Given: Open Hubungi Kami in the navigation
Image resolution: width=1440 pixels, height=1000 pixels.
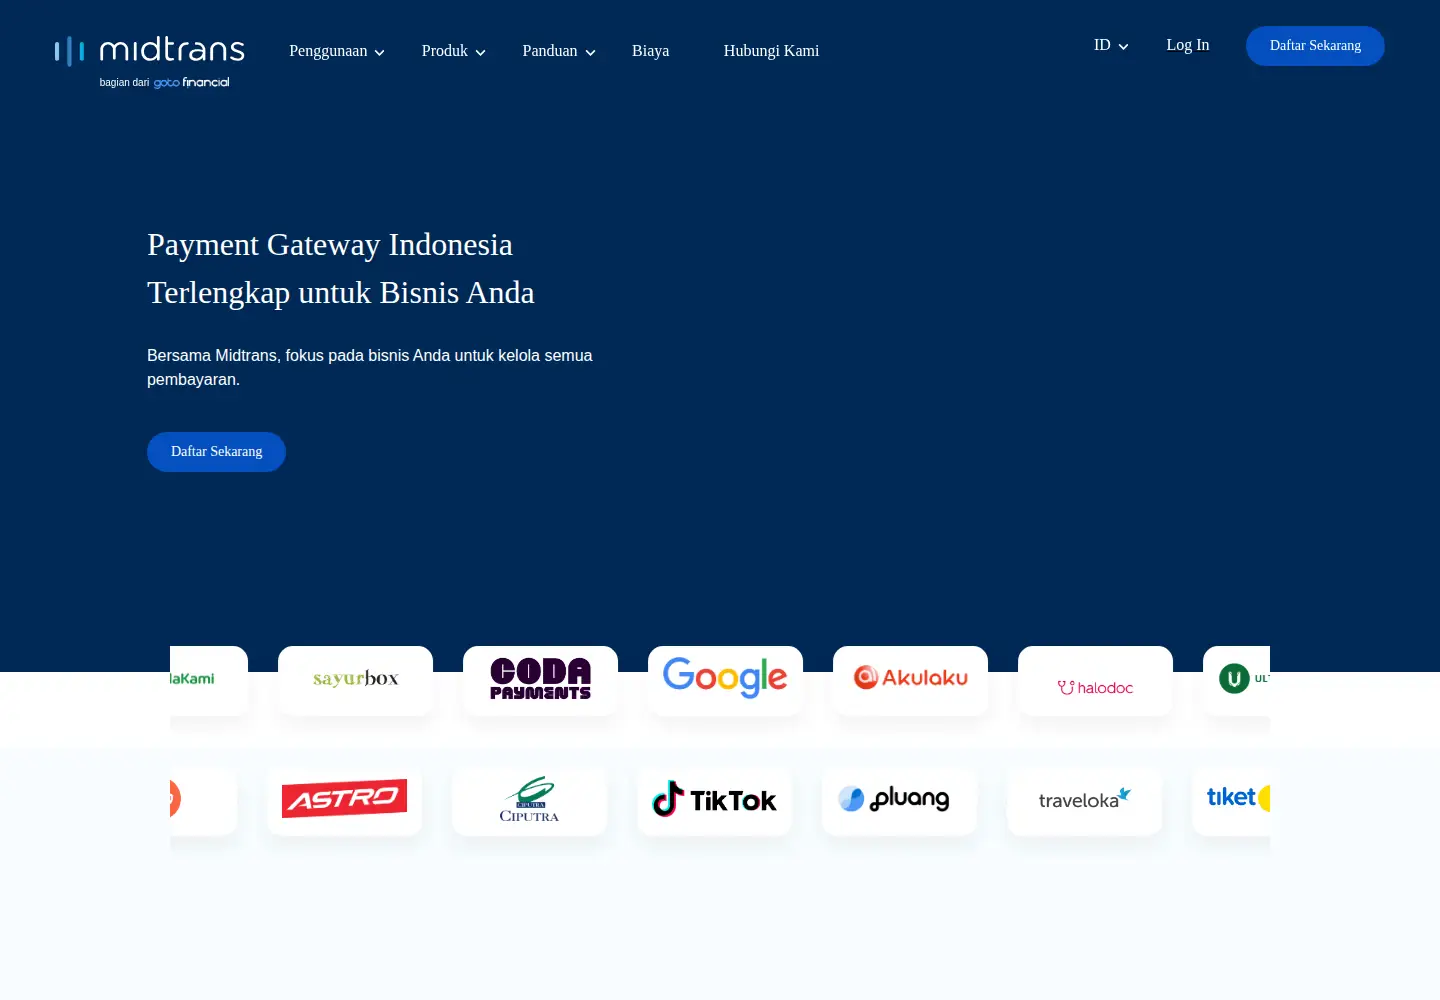Looking at the screenshot, I should pyautogui.click(x=771, y=51).
